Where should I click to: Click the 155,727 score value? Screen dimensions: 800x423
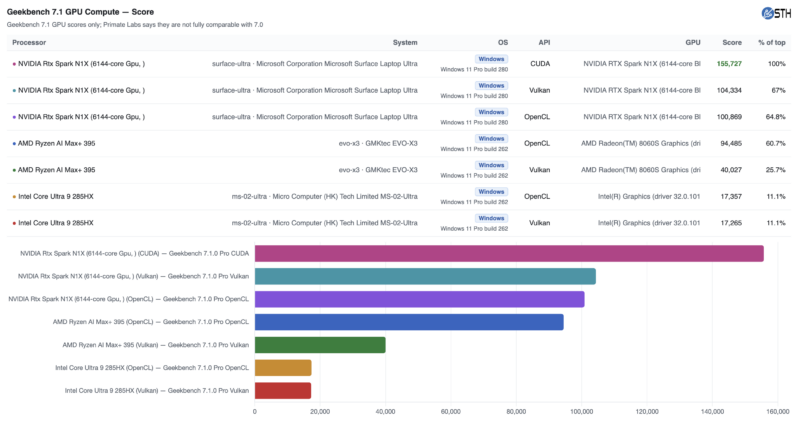click(x=729, y=64)
